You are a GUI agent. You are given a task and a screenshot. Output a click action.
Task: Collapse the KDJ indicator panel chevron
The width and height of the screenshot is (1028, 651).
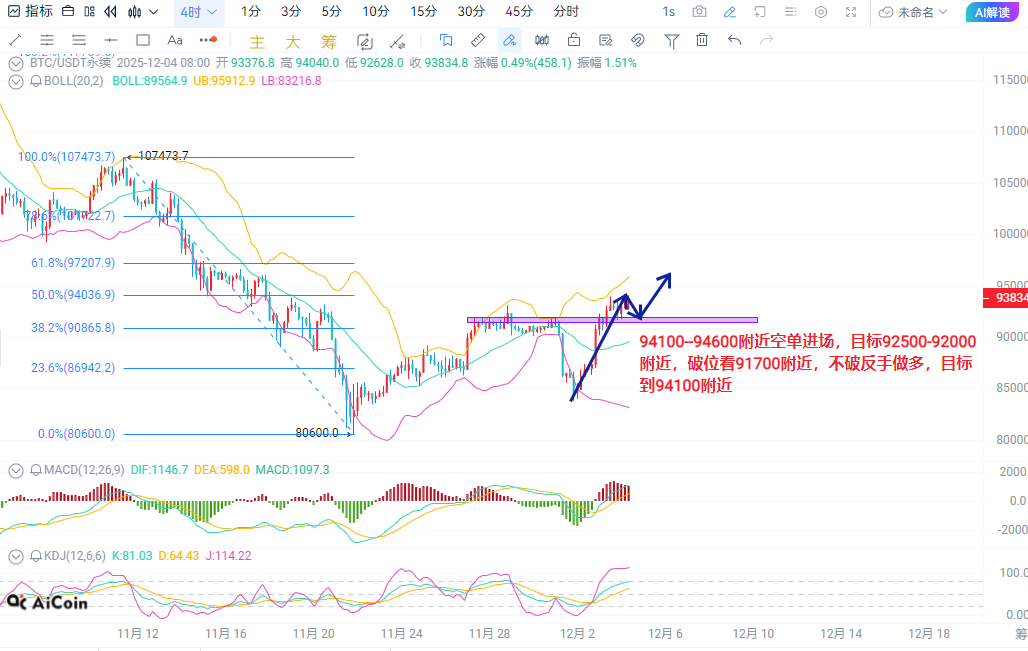tap(15, 556)
